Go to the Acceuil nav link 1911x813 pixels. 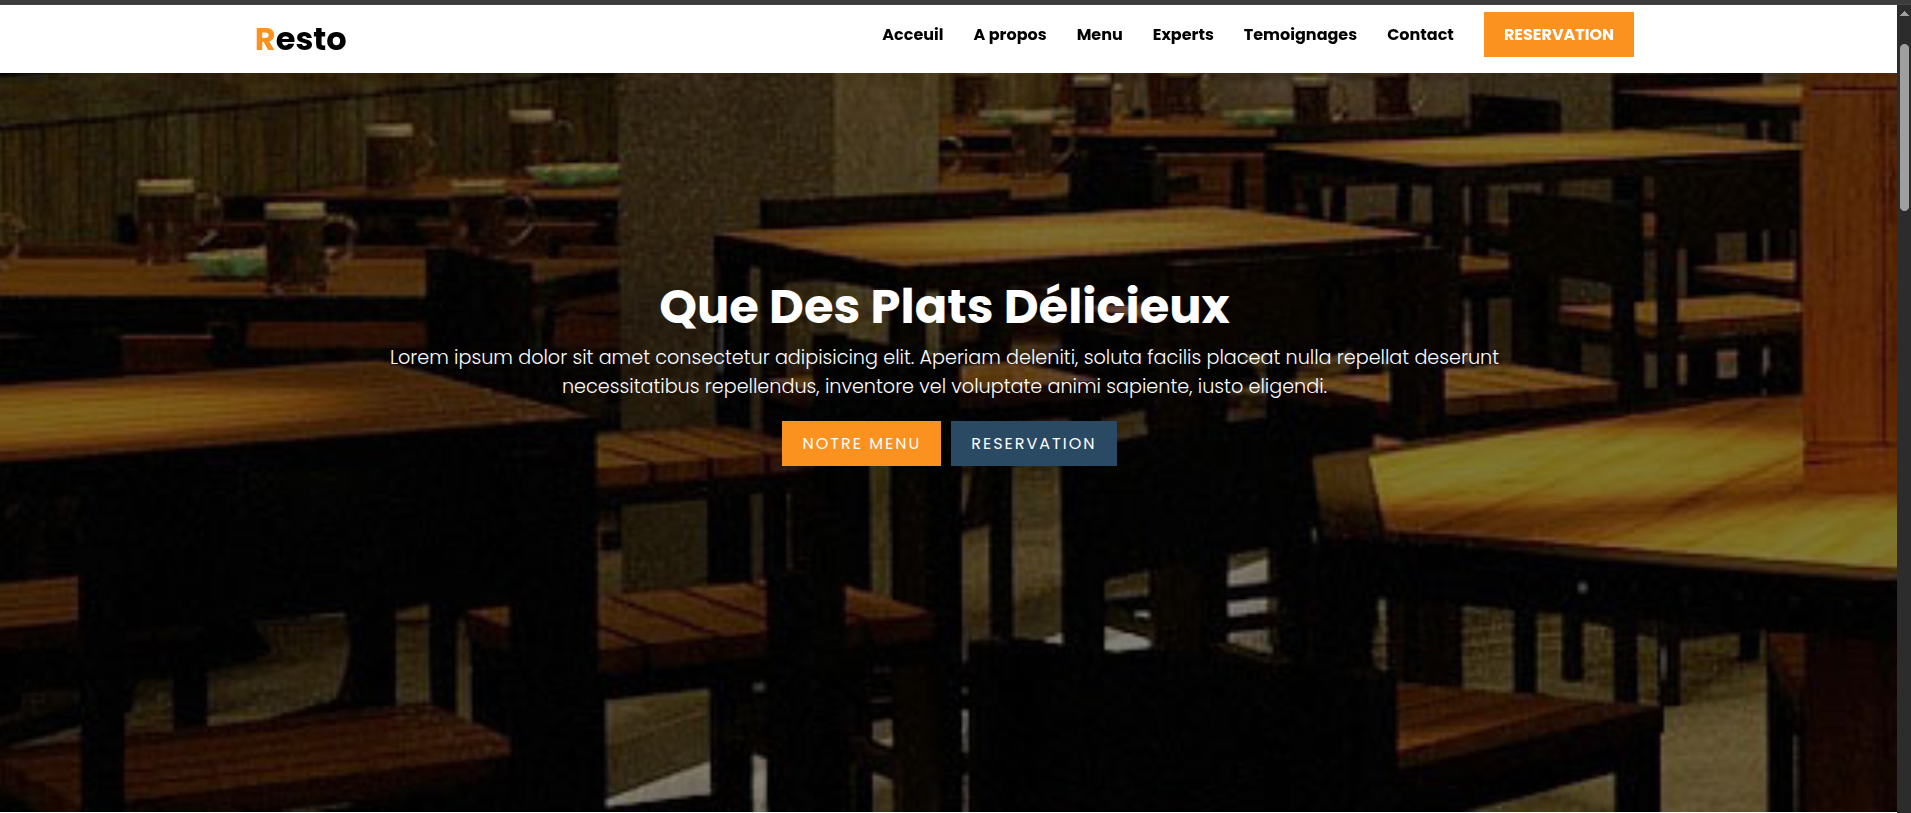tap(912, 35)
